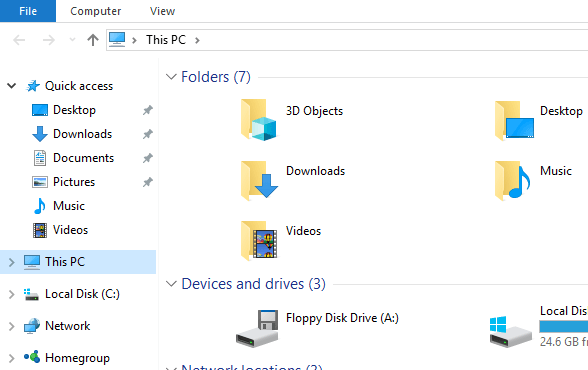Select Network in the navigation pane
Viewport: 588px width, 370px height.
68,326
